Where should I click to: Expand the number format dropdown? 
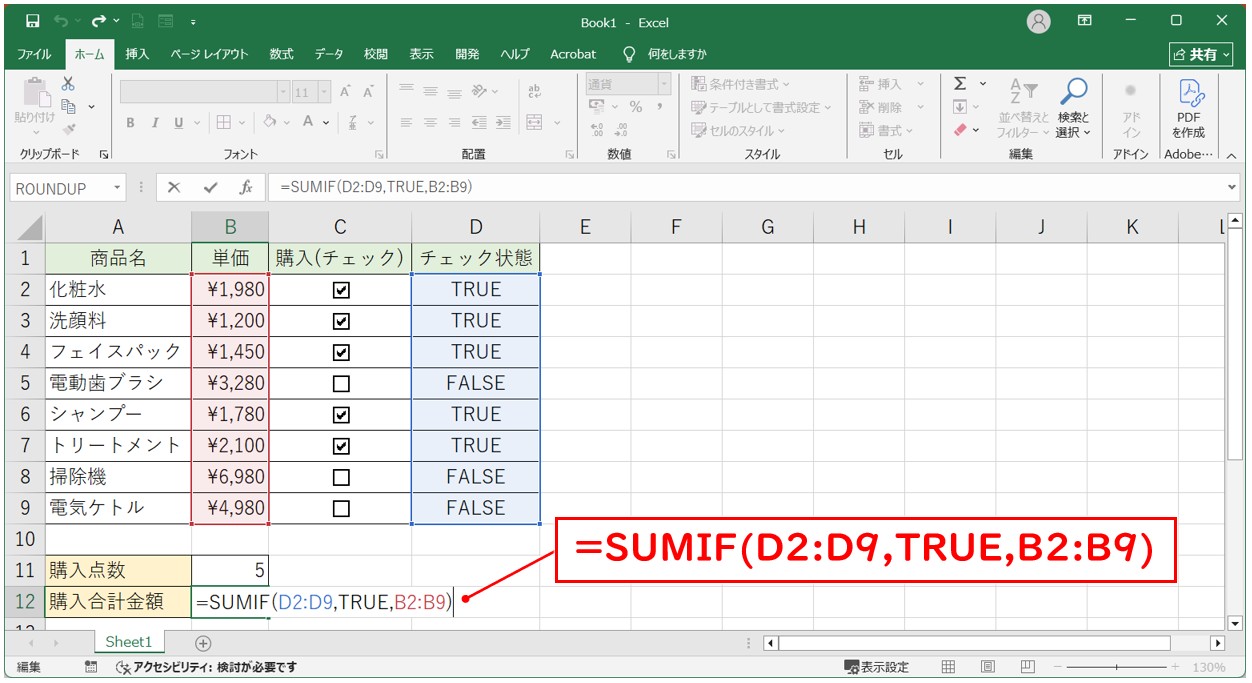pos(663,84)
